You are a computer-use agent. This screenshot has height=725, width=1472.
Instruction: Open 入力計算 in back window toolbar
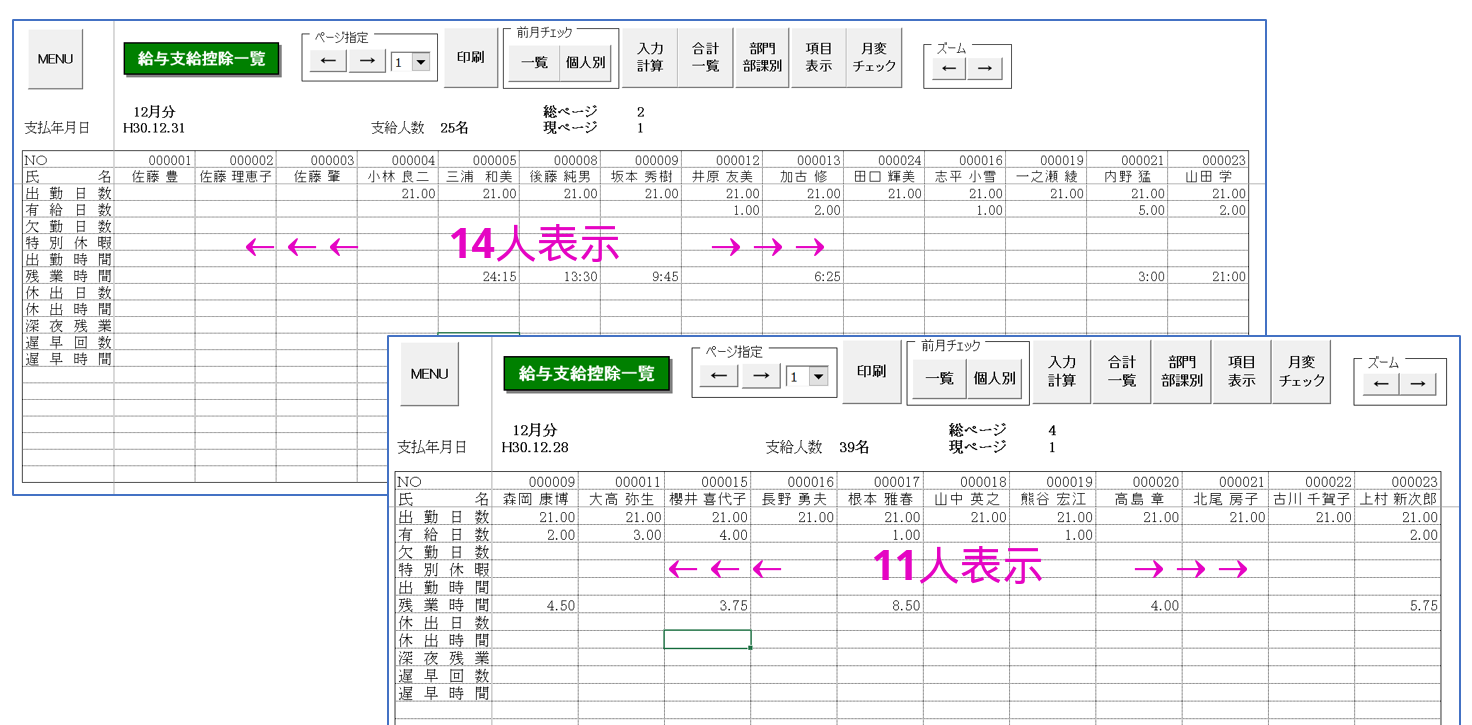tap(650, 58)
